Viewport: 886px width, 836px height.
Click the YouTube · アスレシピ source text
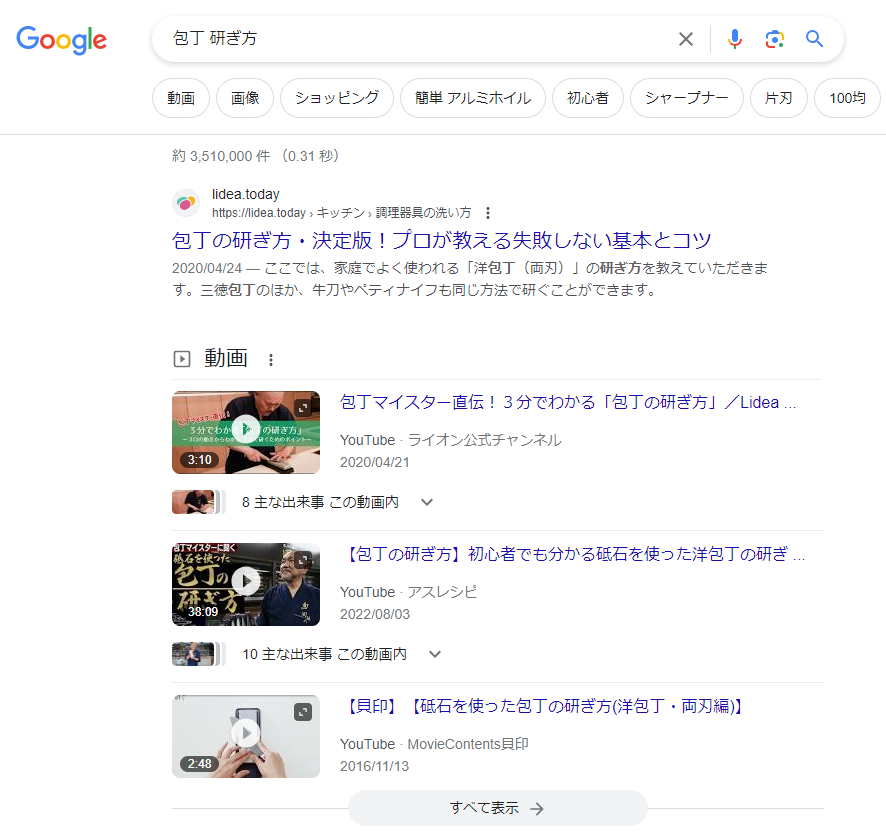(408, 592)
